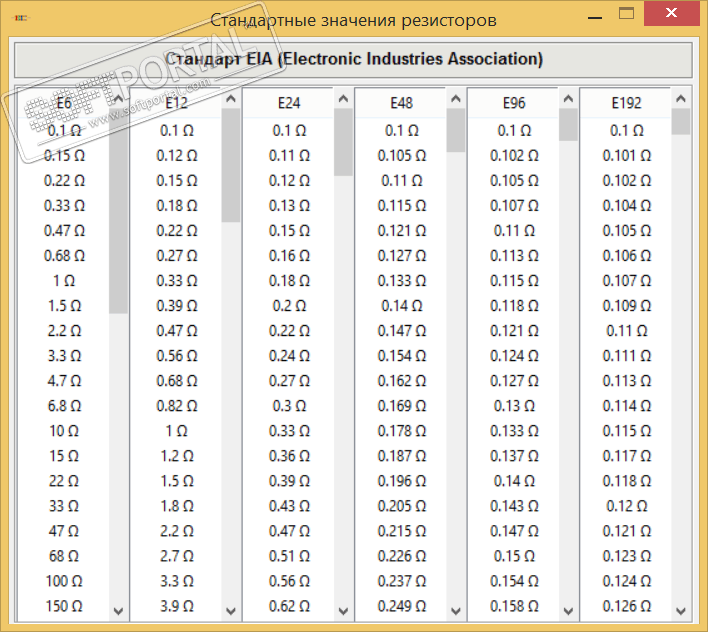708x632 pixels.
Task: Click the E192 column scroll-up arrow
Action: click(x=681, y=99)
